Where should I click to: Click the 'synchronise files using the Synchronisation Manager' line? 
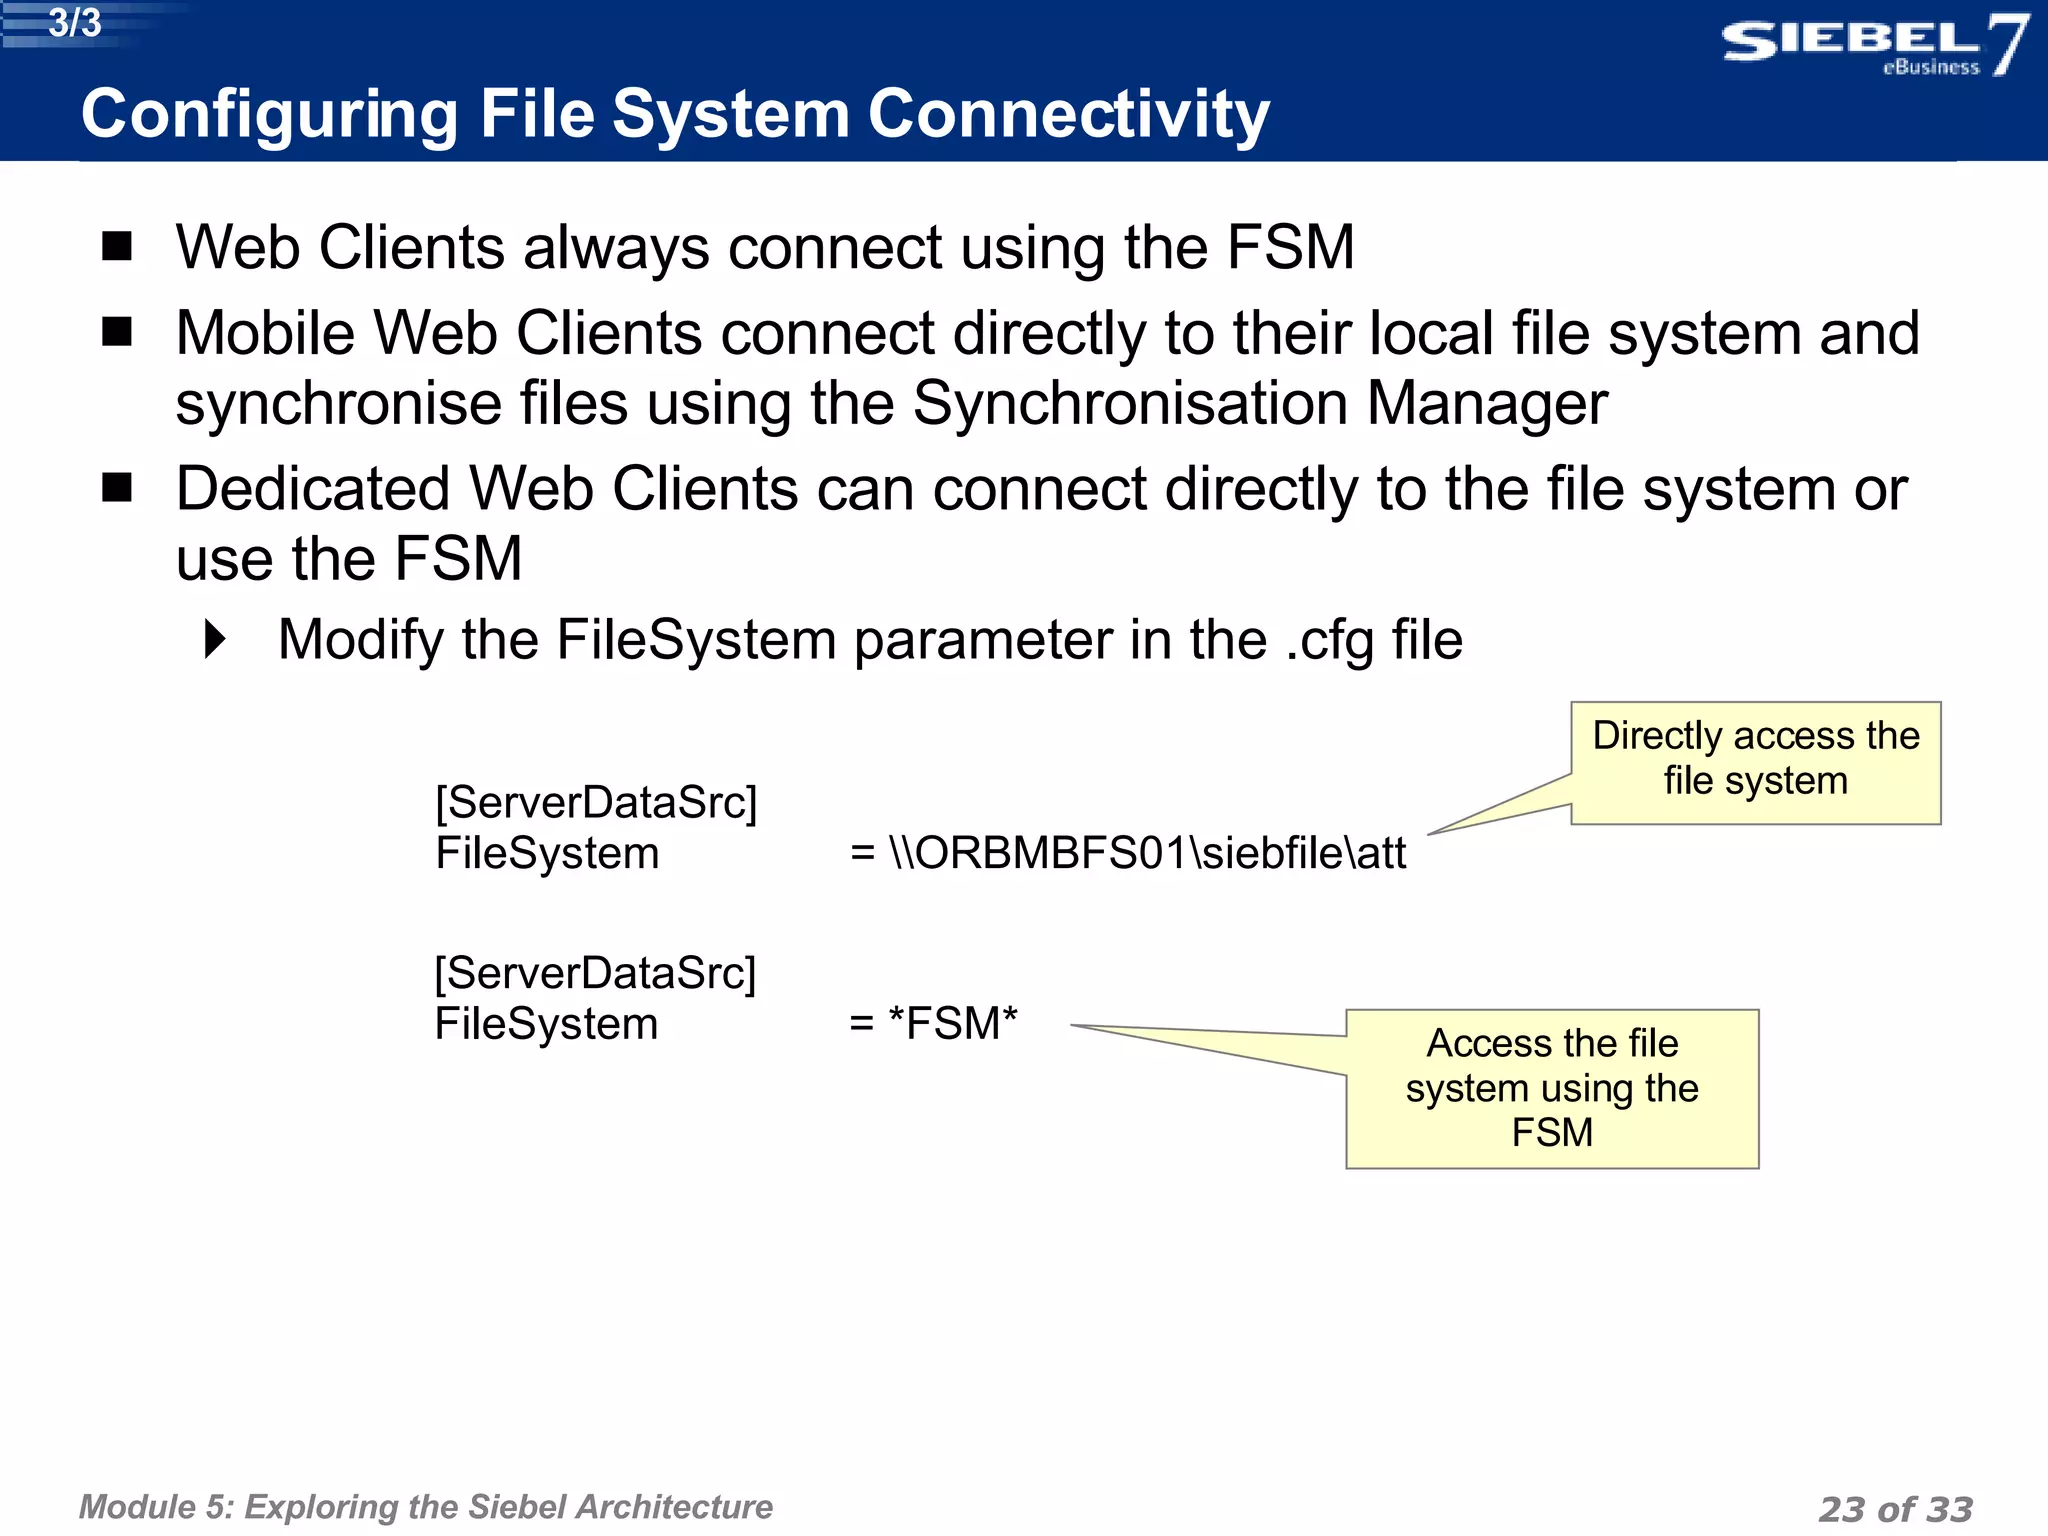[x=891, y=403]
